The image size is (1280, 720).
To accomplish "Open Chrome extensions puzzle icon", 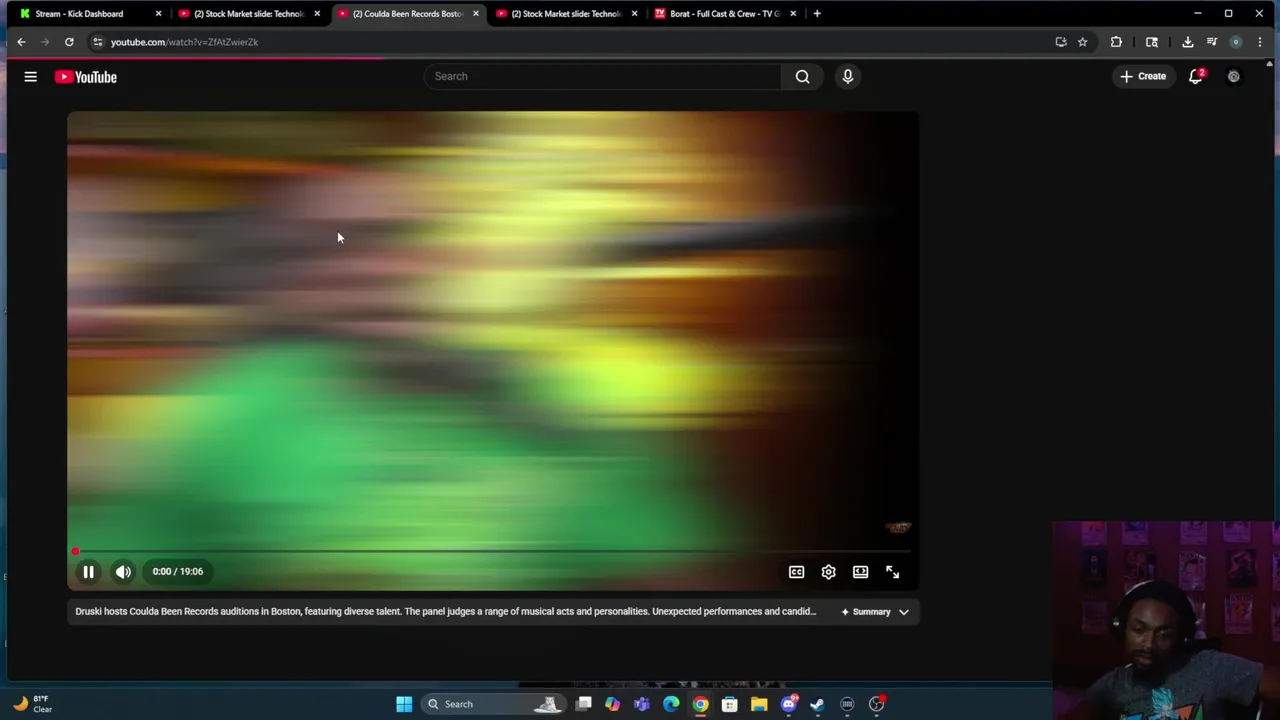I will pyautogui.click(x=1116, y=42).
